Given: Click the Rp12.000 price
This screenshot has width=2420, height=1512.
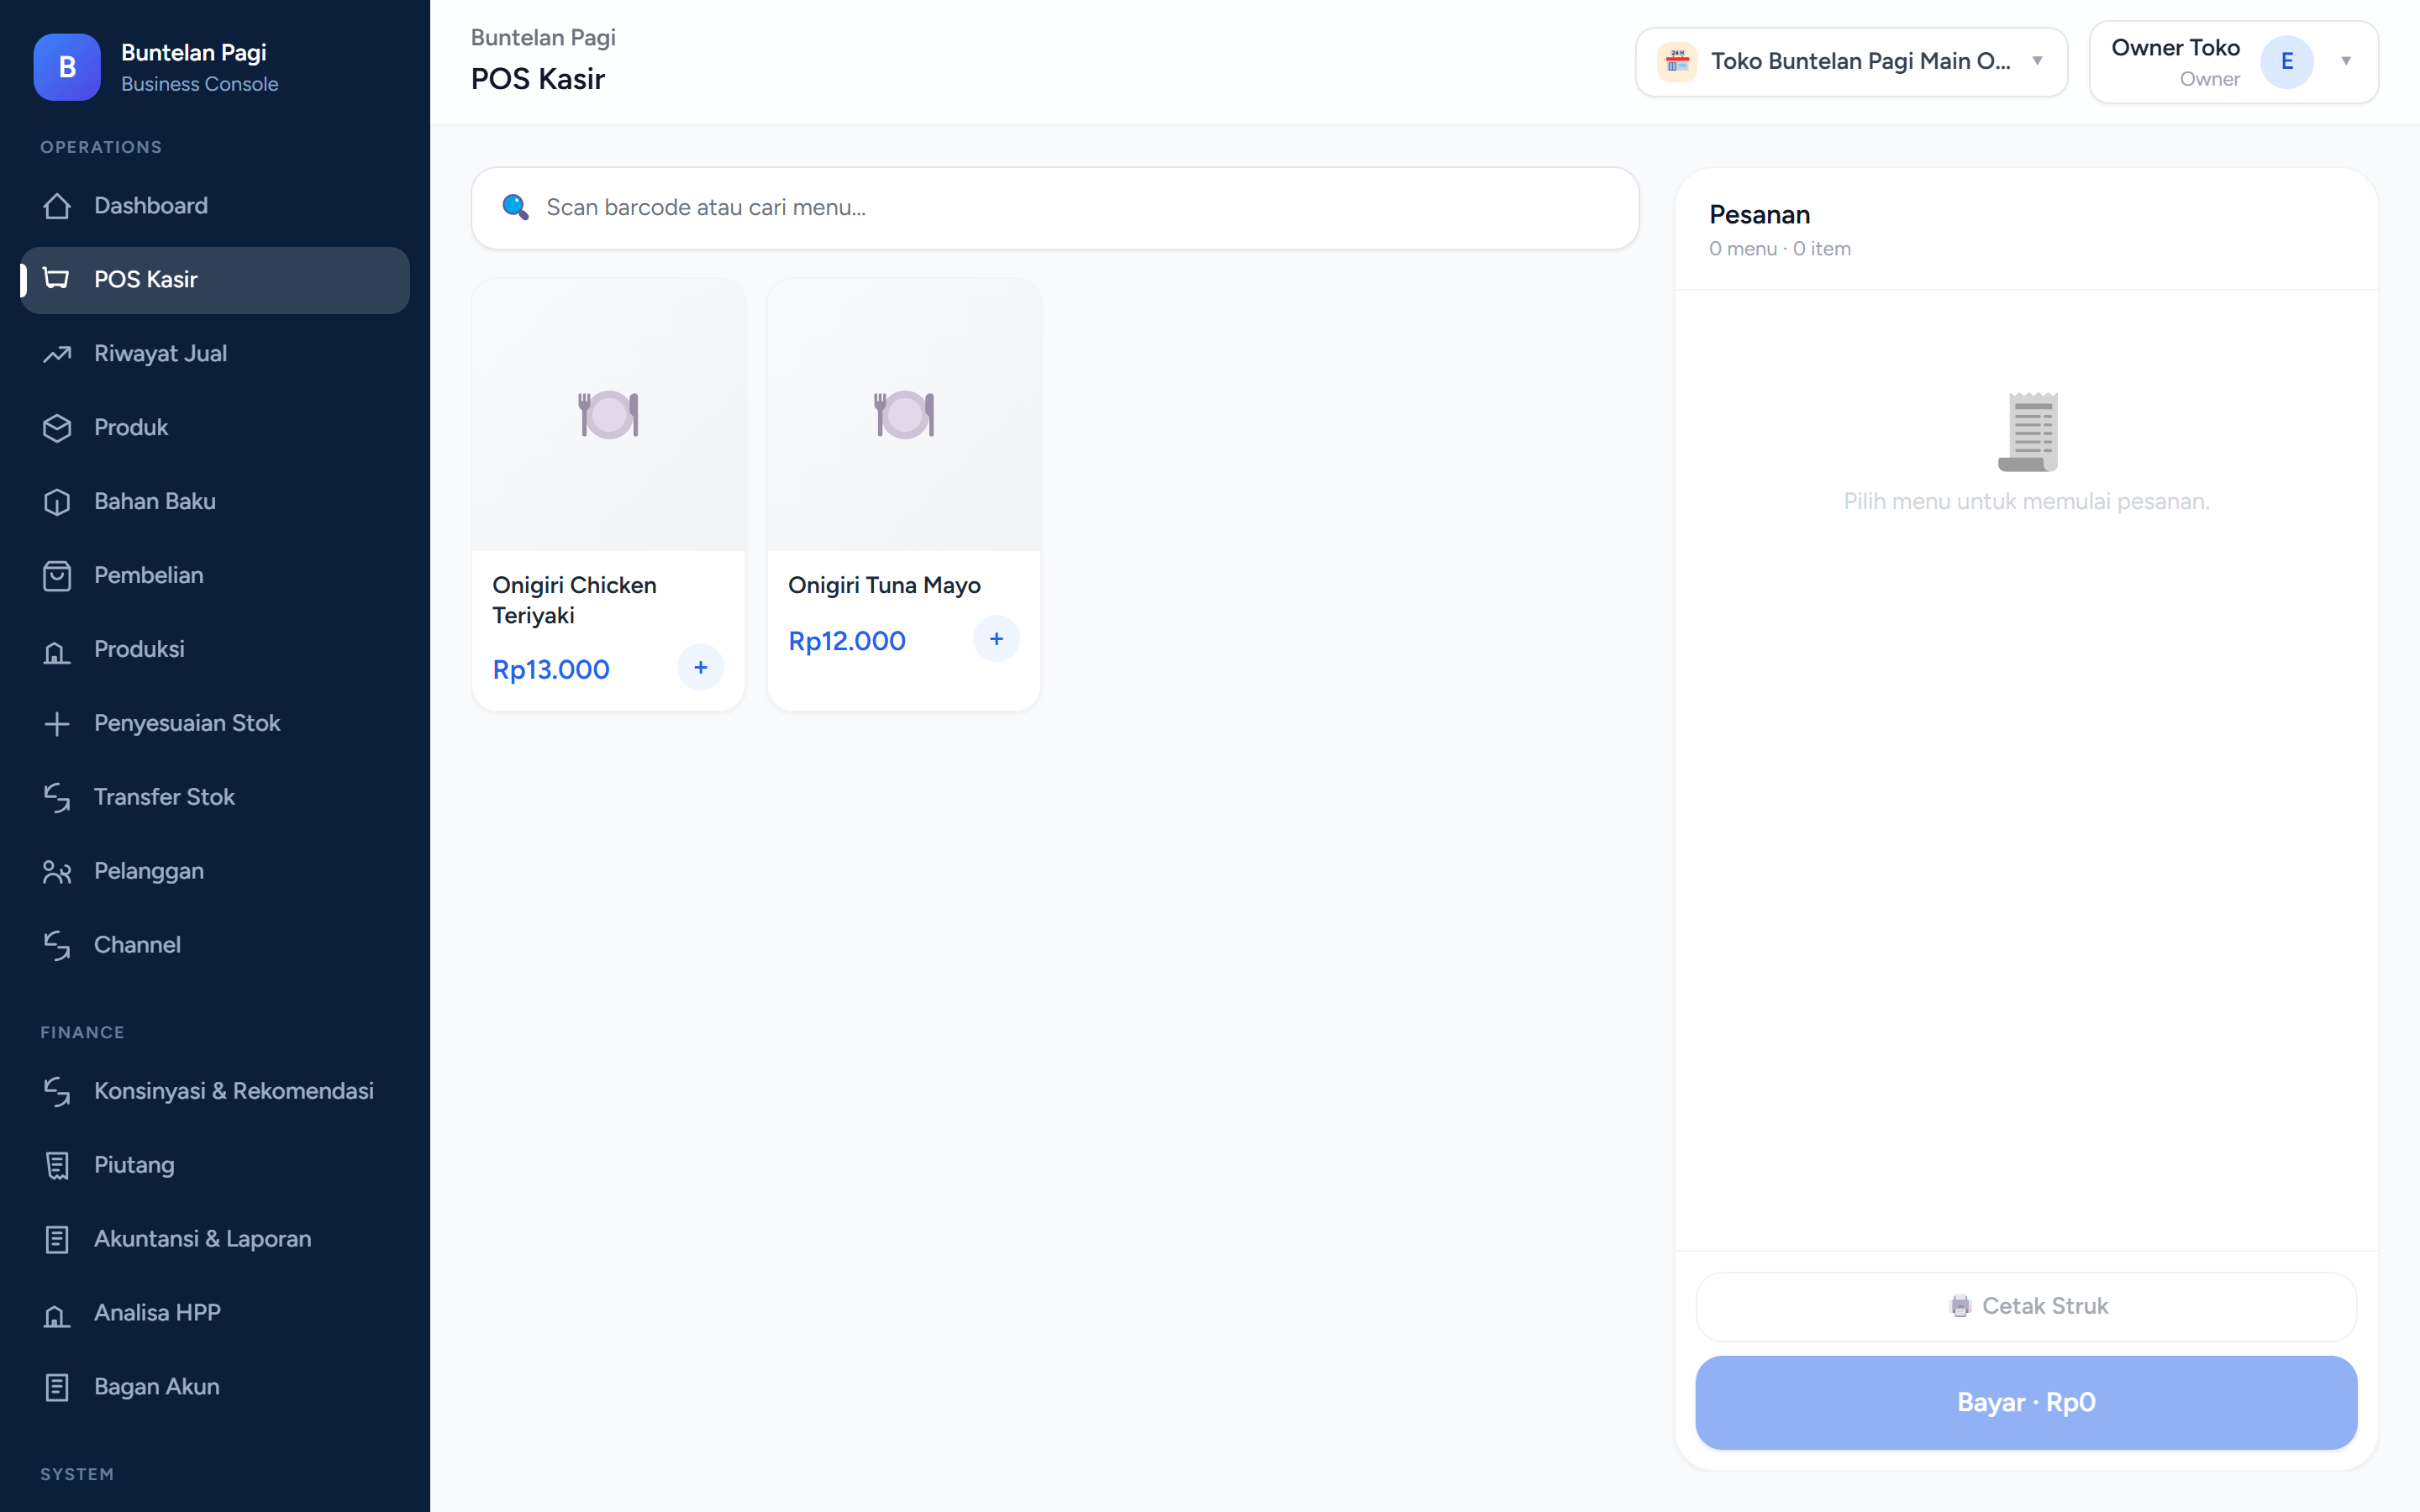Looking at the screenshot, I should [847, 641].
